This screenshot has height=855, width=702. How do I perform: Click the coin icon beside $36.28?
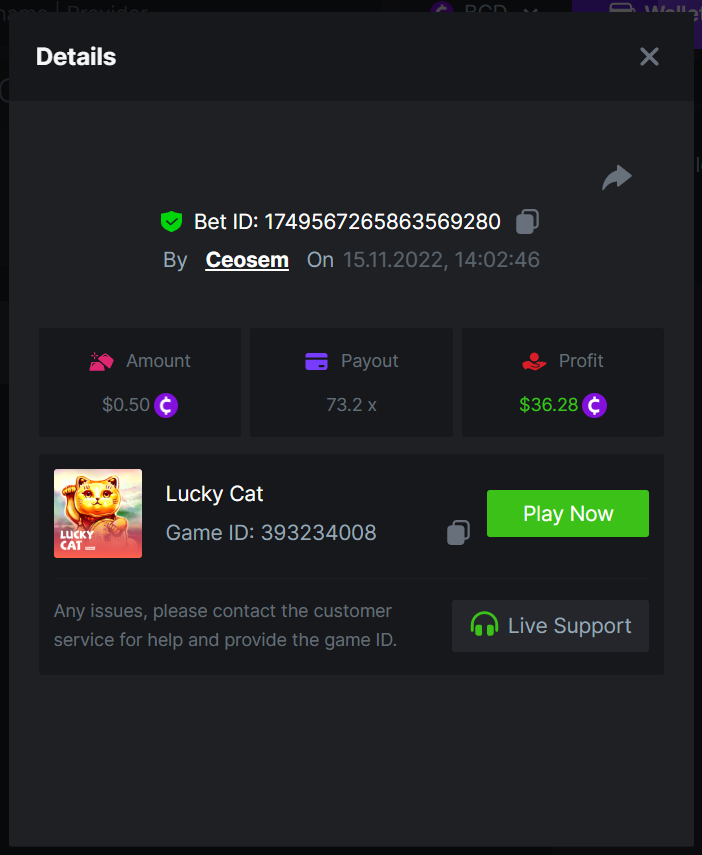pyautogui.click(x=595, y=405)
